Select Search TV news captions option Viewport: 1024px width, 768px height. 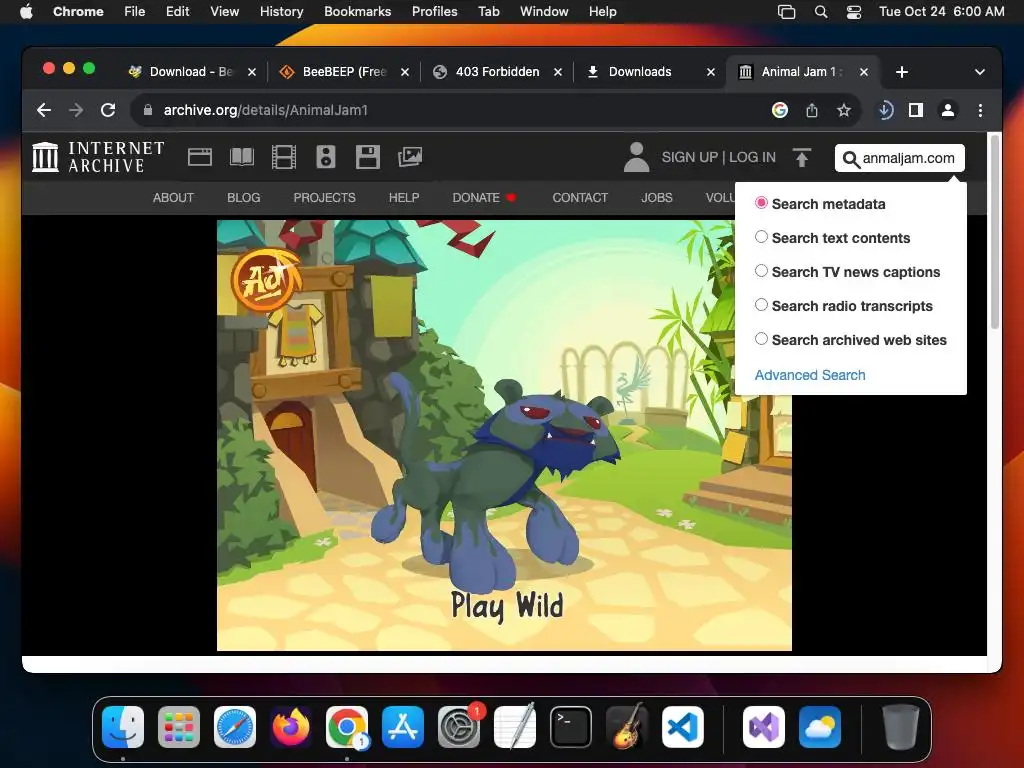pos(761,271)
